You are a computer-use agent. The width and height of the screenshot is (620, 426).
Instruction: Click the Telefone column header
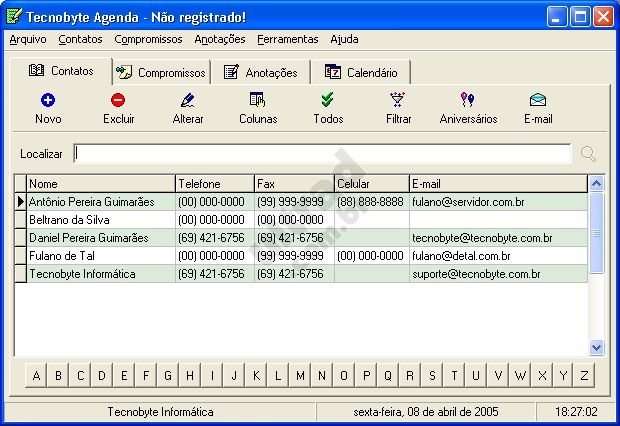click(215, 184)
